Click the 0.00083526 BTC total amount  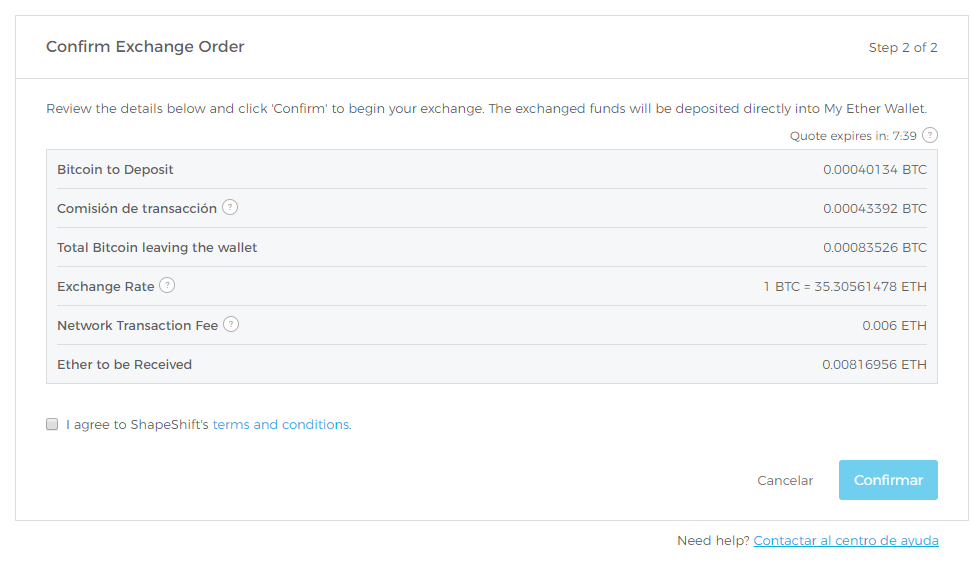pos(875,247)
